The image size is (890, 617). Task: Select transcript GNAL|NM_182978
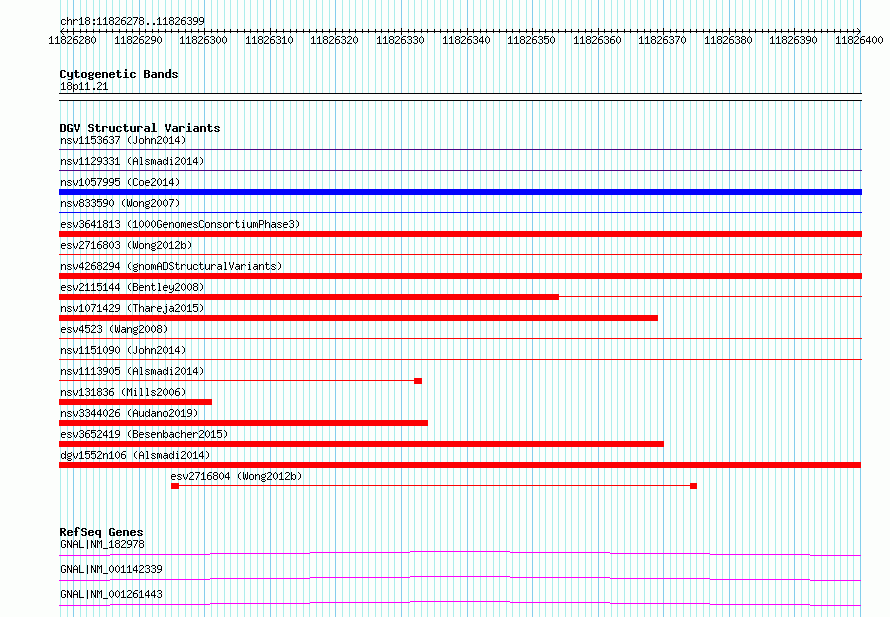[102, 544]
